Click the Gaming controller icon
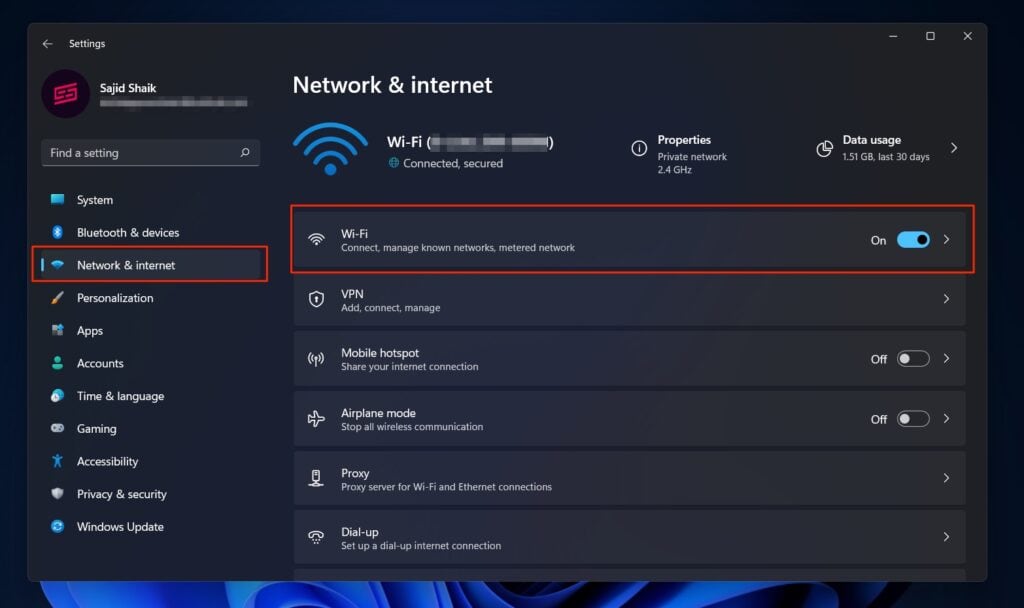Screen dimensions: 1024x608 click(x=58, y=429)
